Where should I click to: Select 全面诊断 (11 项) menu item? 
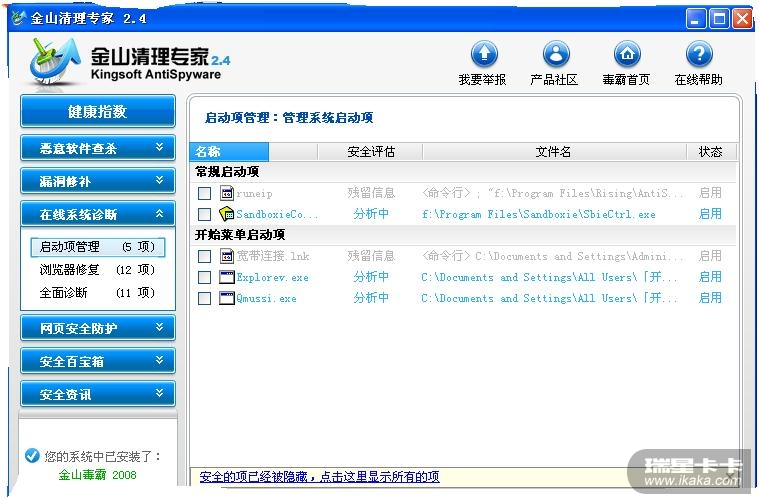97,293
